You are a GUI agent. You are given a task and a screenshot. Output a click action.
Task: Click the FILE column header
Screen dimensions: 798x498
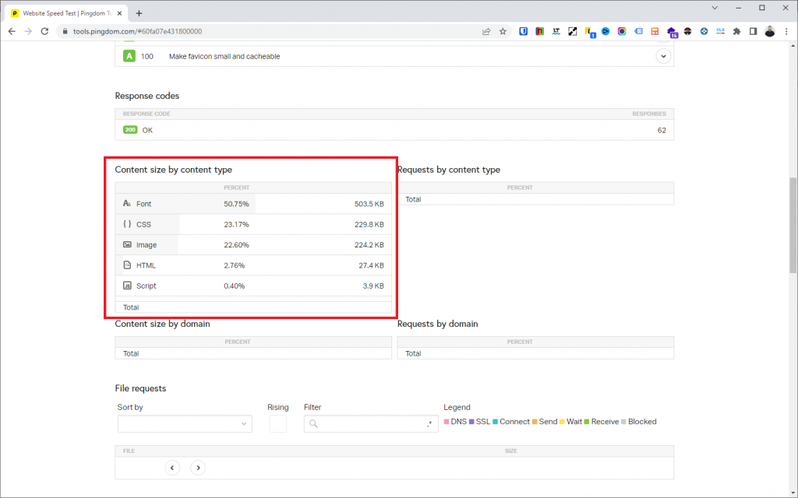point(129,451)
